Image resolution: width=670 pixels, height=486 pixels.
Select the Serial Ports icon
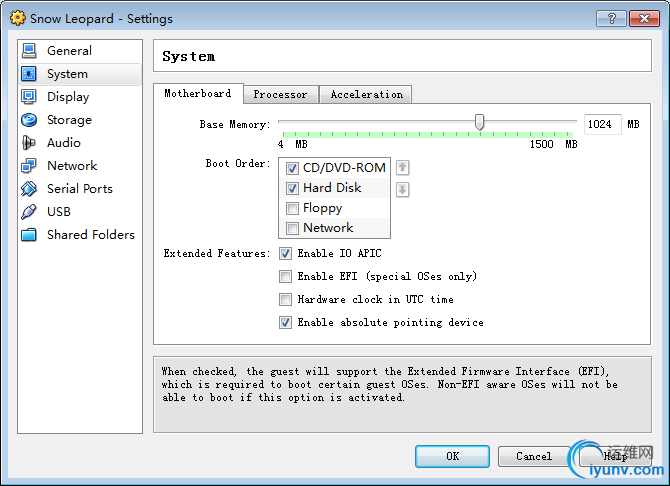tap(29, 189)
